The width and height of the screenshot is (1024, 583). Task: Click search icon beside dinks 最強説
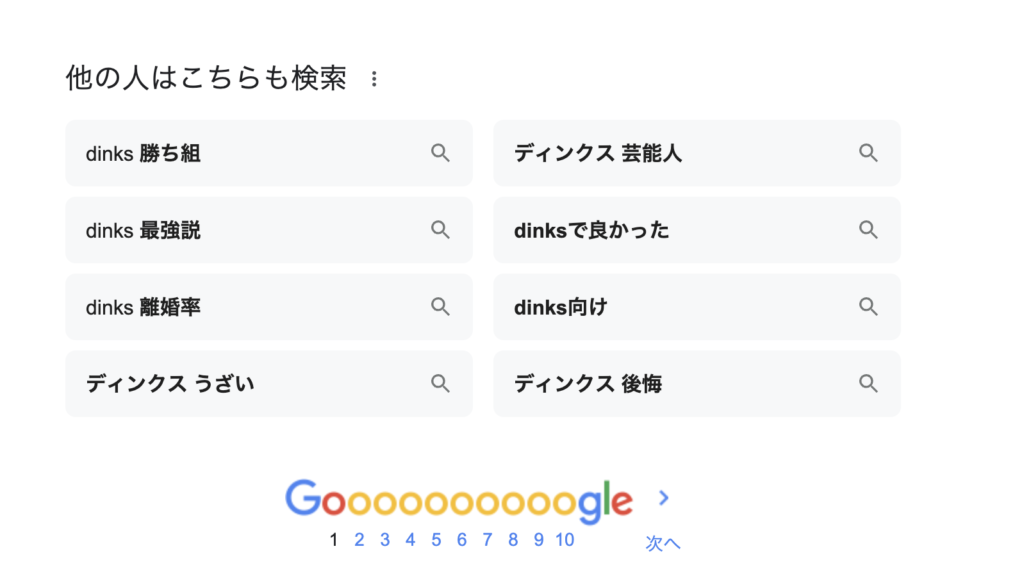pyautogui.click(x=440, y=230)
